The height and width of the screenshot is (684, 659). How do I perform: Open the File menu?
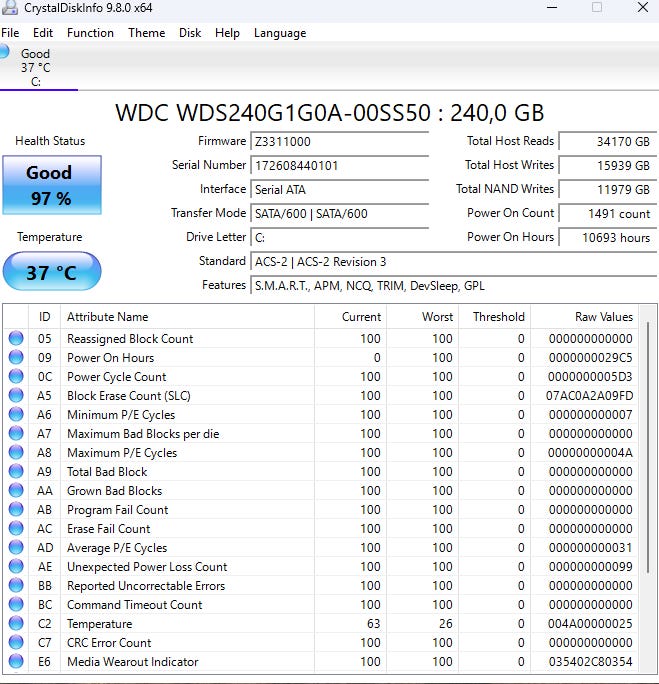pyautogui.click(x=10, y=33)
